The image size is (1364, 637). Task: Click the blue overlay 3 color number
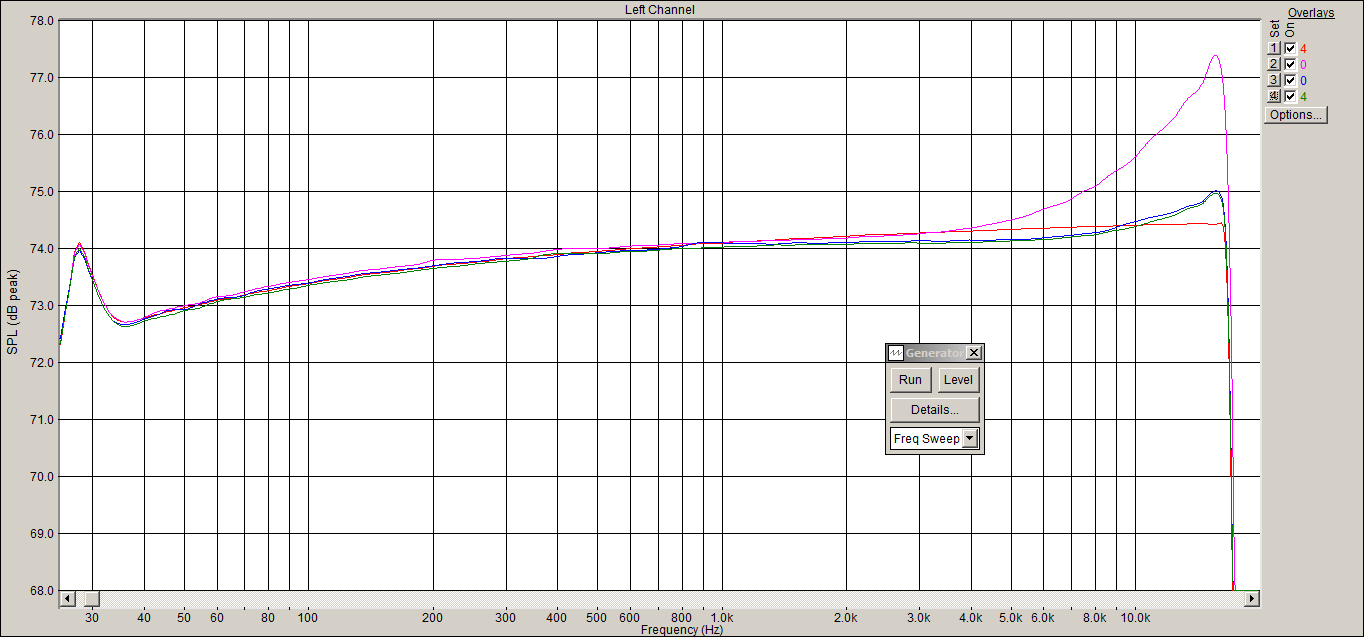(1303, 80)
